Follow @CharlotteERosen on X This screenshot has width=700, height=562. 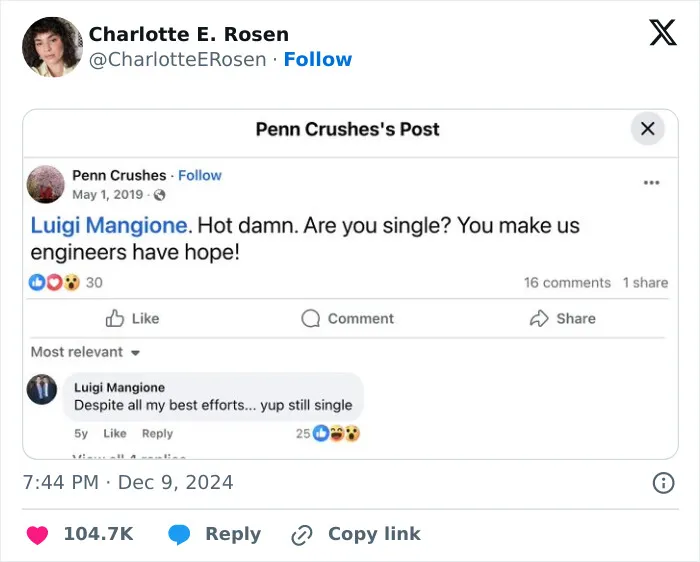318,59
